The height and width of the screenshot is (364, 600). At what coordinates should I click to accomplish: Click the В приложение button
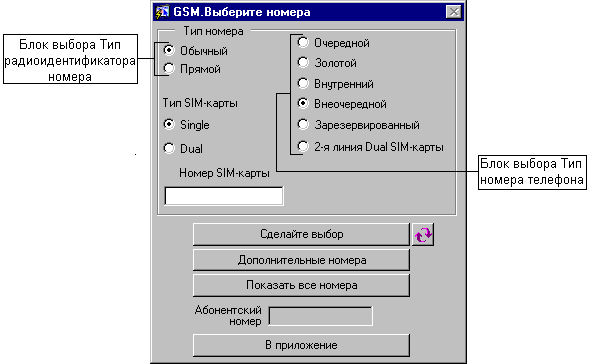tap(301, 345)
